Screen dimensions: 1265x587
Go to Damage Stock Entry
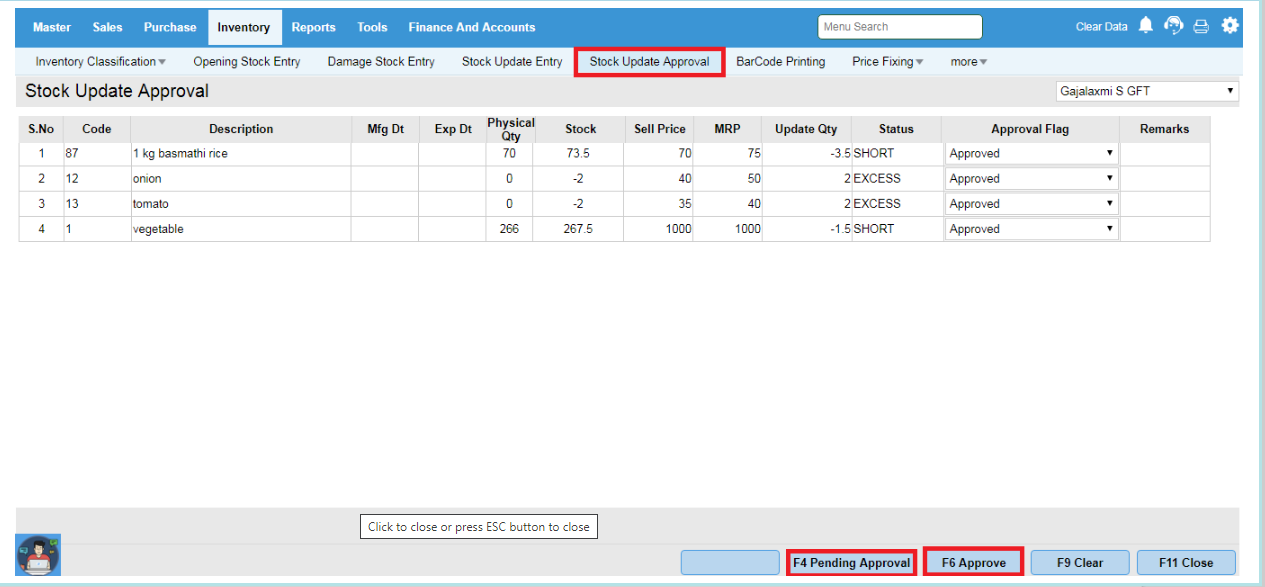(x=381, y=62)
